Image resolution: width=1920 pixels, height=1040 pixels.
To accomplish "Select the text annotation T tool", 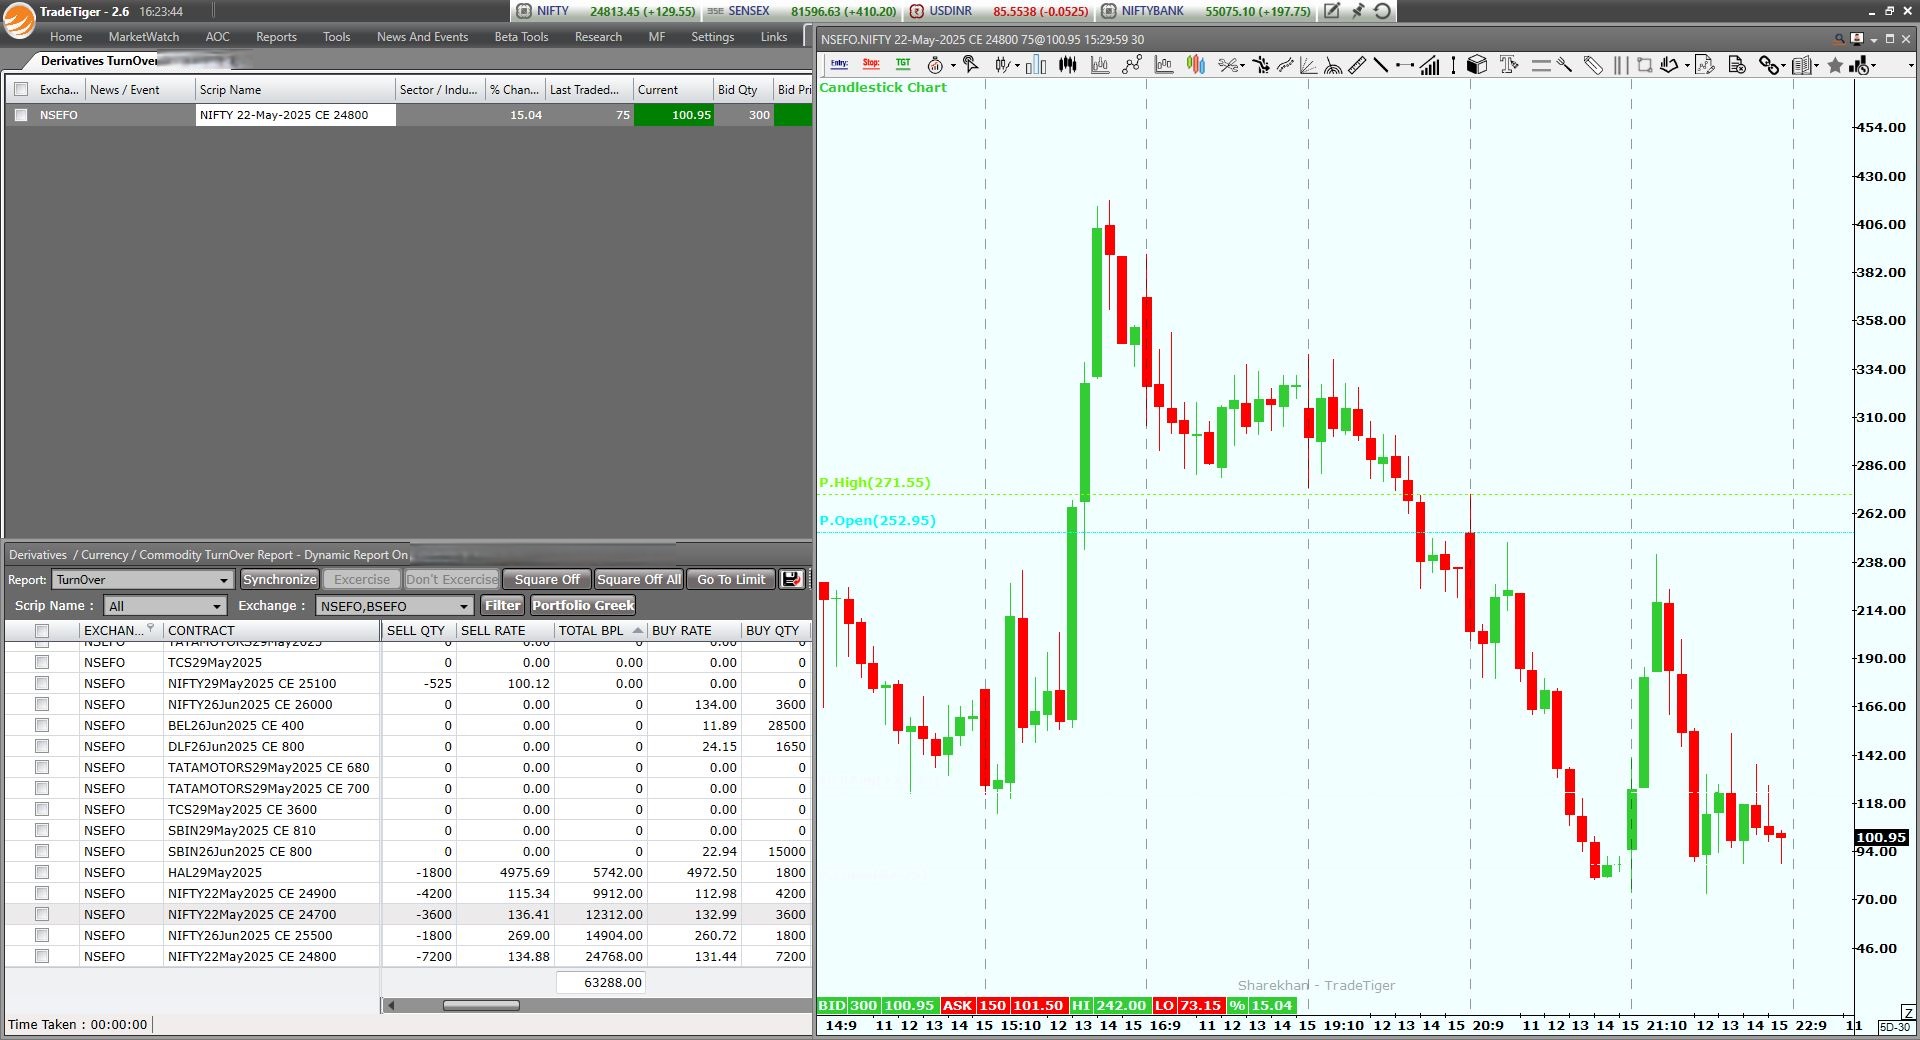I will 1509,65.
